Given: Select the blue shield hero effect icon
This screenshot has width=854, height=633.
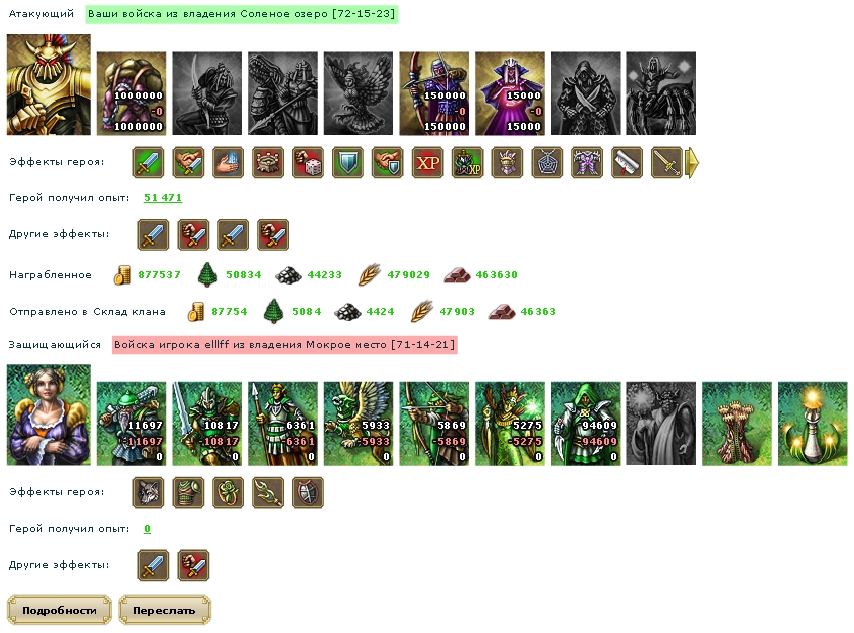Looking at the screenshot, I should pyautogui.click(x=347, y=162).
